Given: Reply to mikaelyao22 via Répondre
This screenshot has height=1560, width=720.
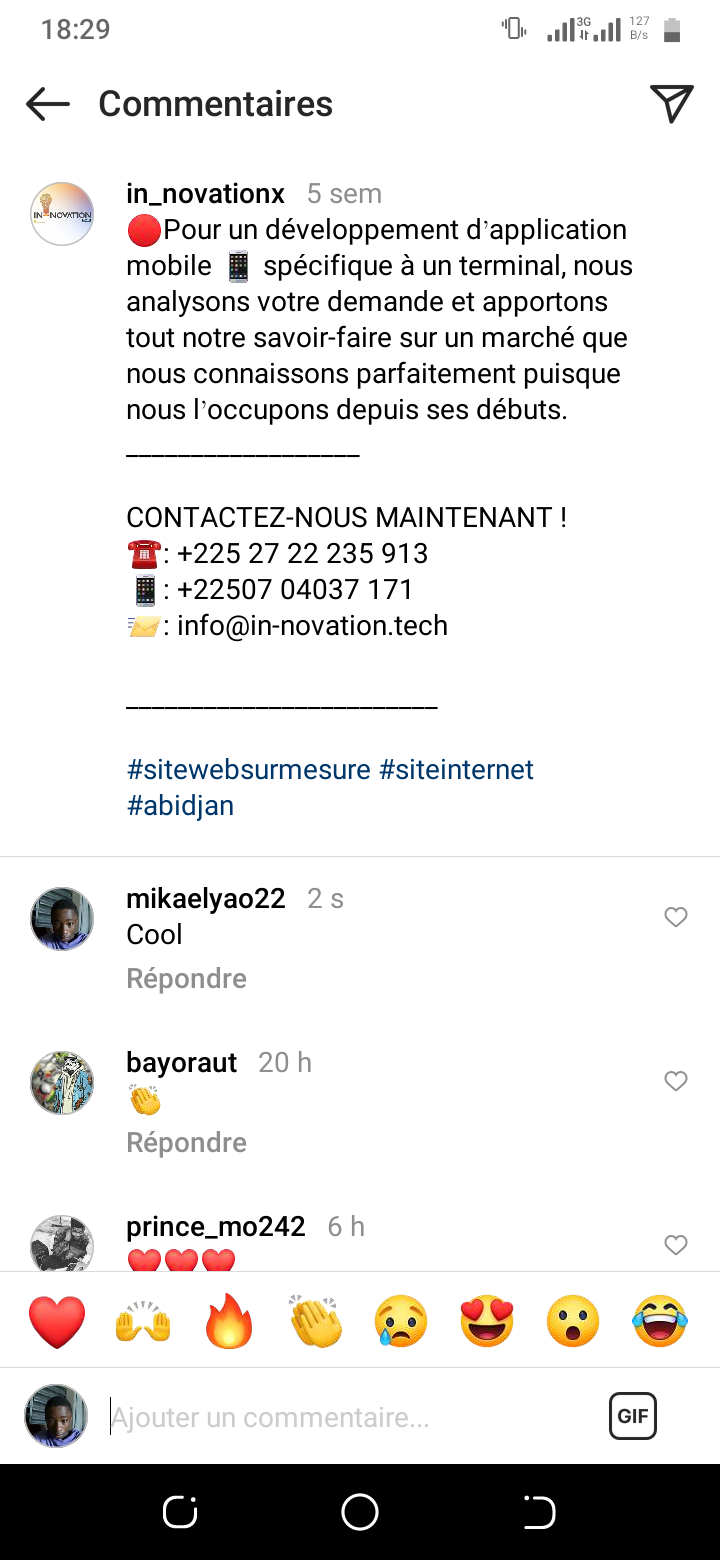Looking at the screenshot, I should pyautogui.click(x=187, y=979).
